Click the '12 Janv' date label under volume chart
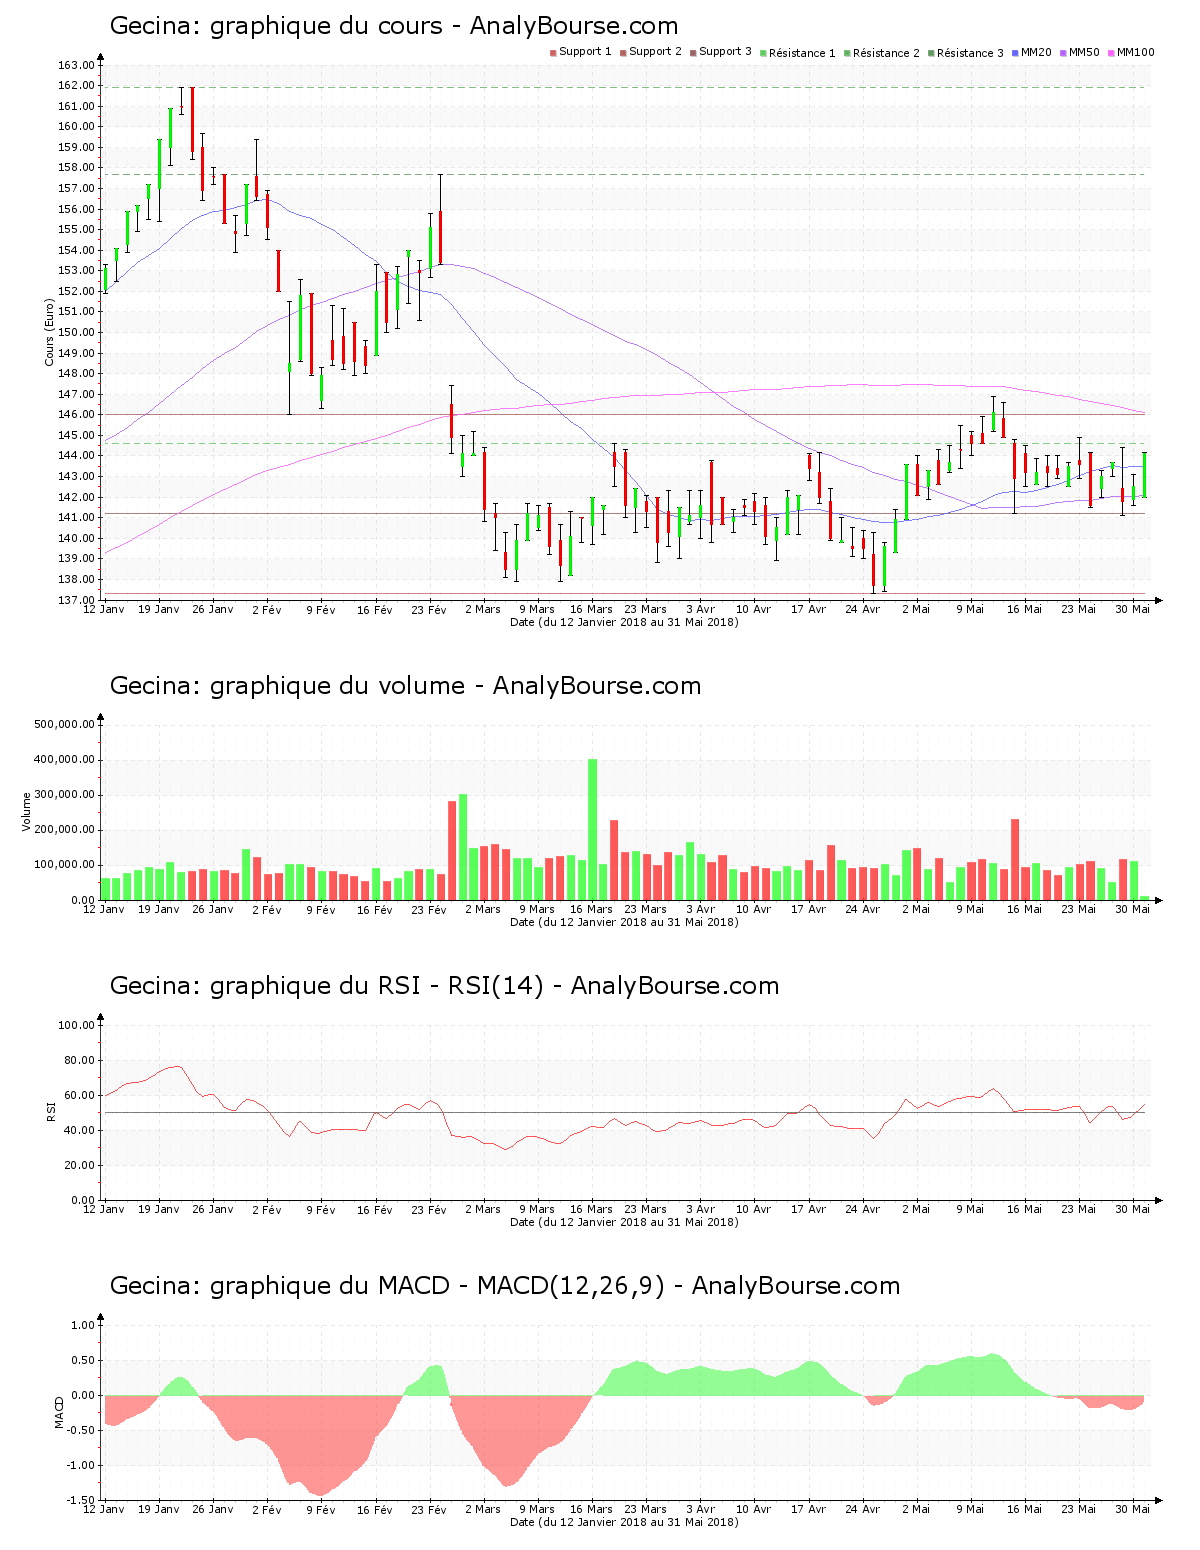 point(104,909)
